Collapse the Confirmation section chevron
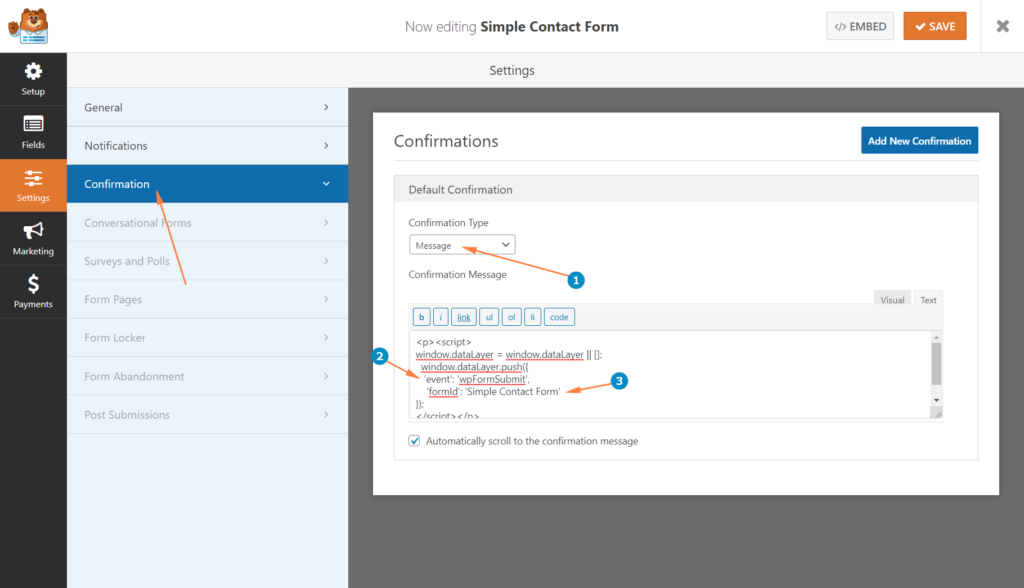This screenshot has width=1024, height=588. click(x=326, y=184)
